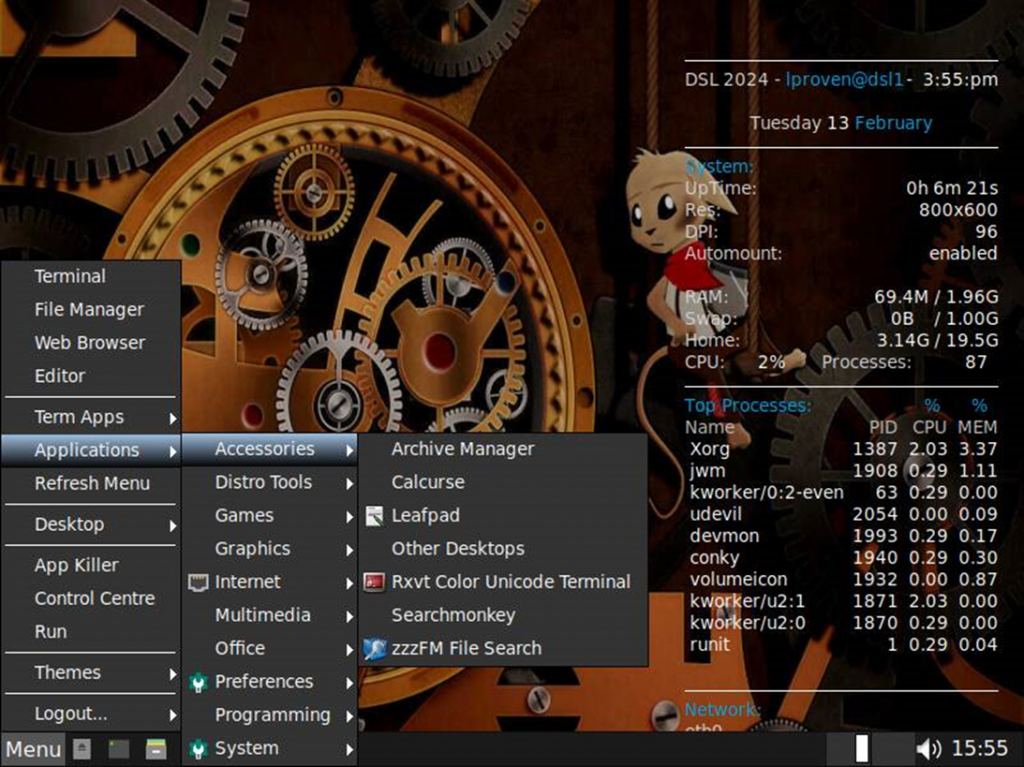Image resolution: width=1024 pixels, height=767 pixels.
Task: Launch Archive Manager from Accessories
Action: coord(503,449)
